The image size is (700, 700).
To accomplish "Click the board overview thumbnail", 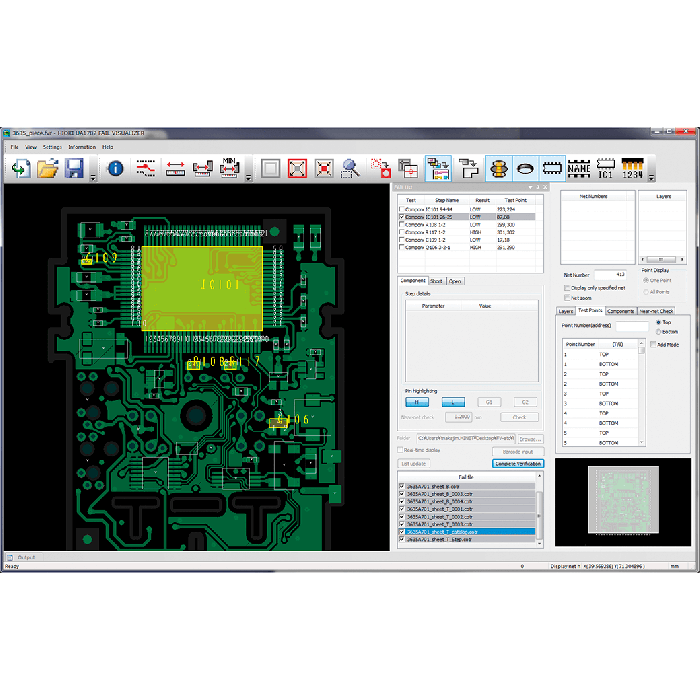I will 623,500.
